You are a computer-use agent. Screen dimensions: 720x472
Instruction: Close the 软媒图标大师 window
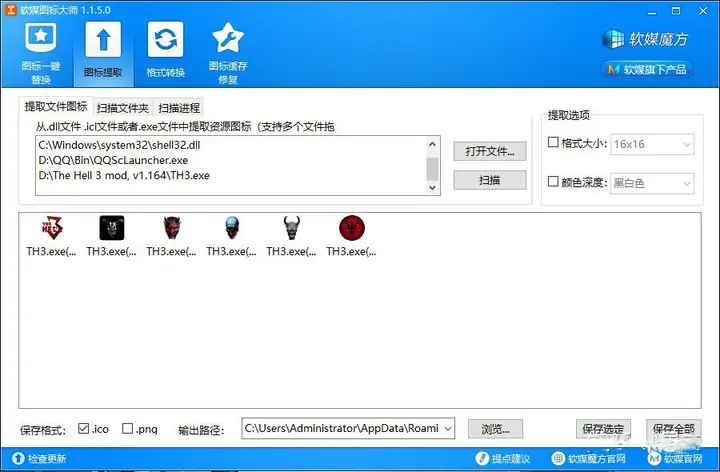[x=703, y=11]
